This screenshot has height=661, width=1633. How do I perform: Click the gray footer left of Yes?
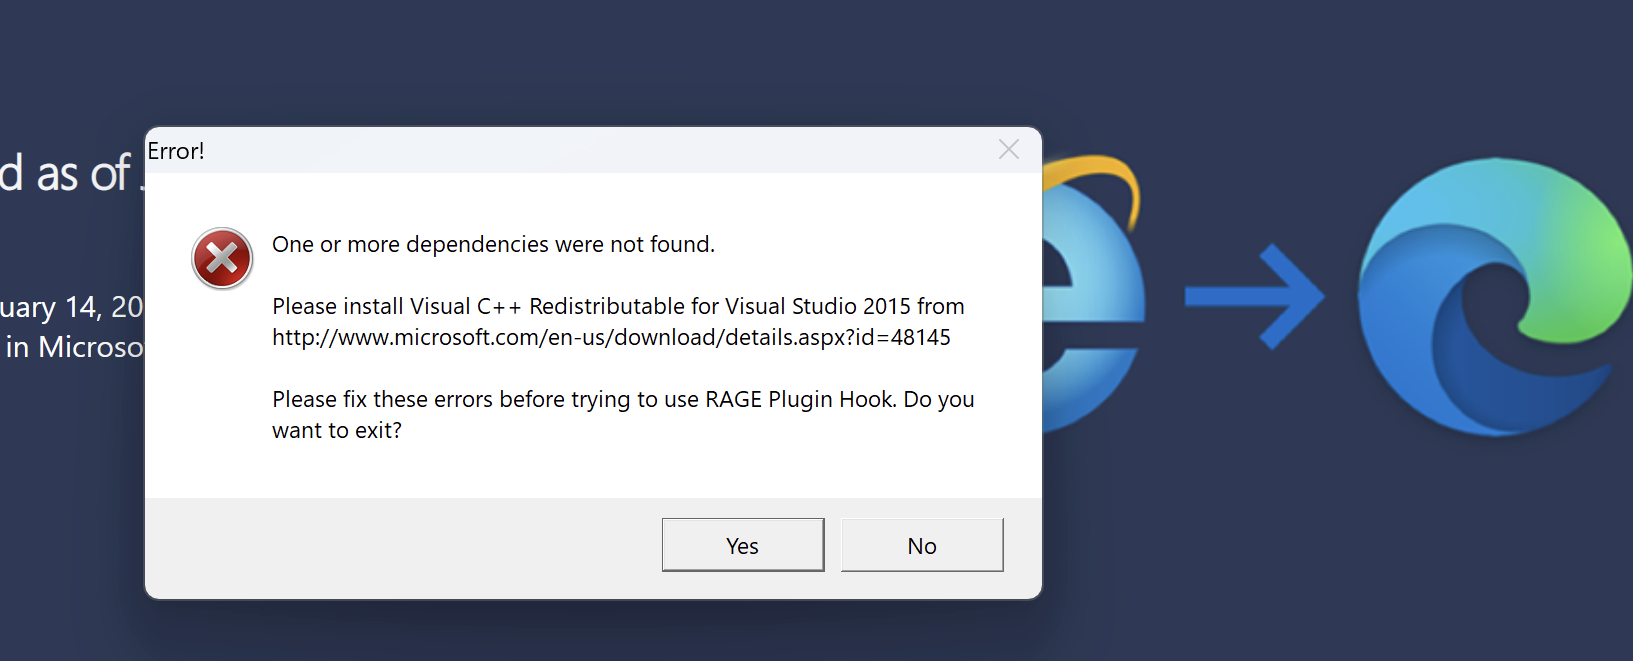400,547
